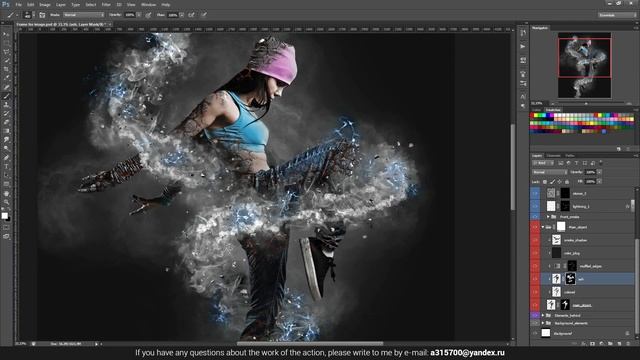
Task: Change screen mode via the bottom toolbox icon
Action: point(6,236)
